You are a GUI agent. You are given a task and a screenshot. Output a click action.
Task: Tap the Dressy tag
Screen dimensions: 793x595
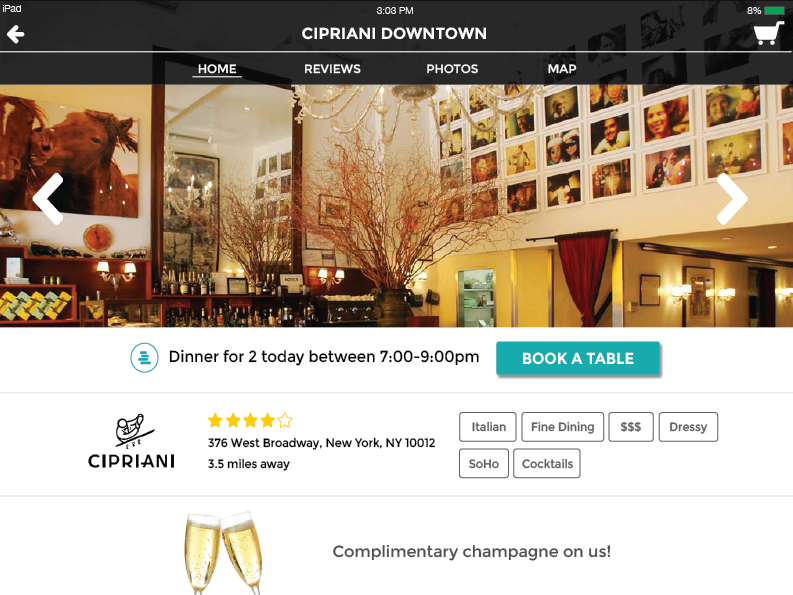688,427
